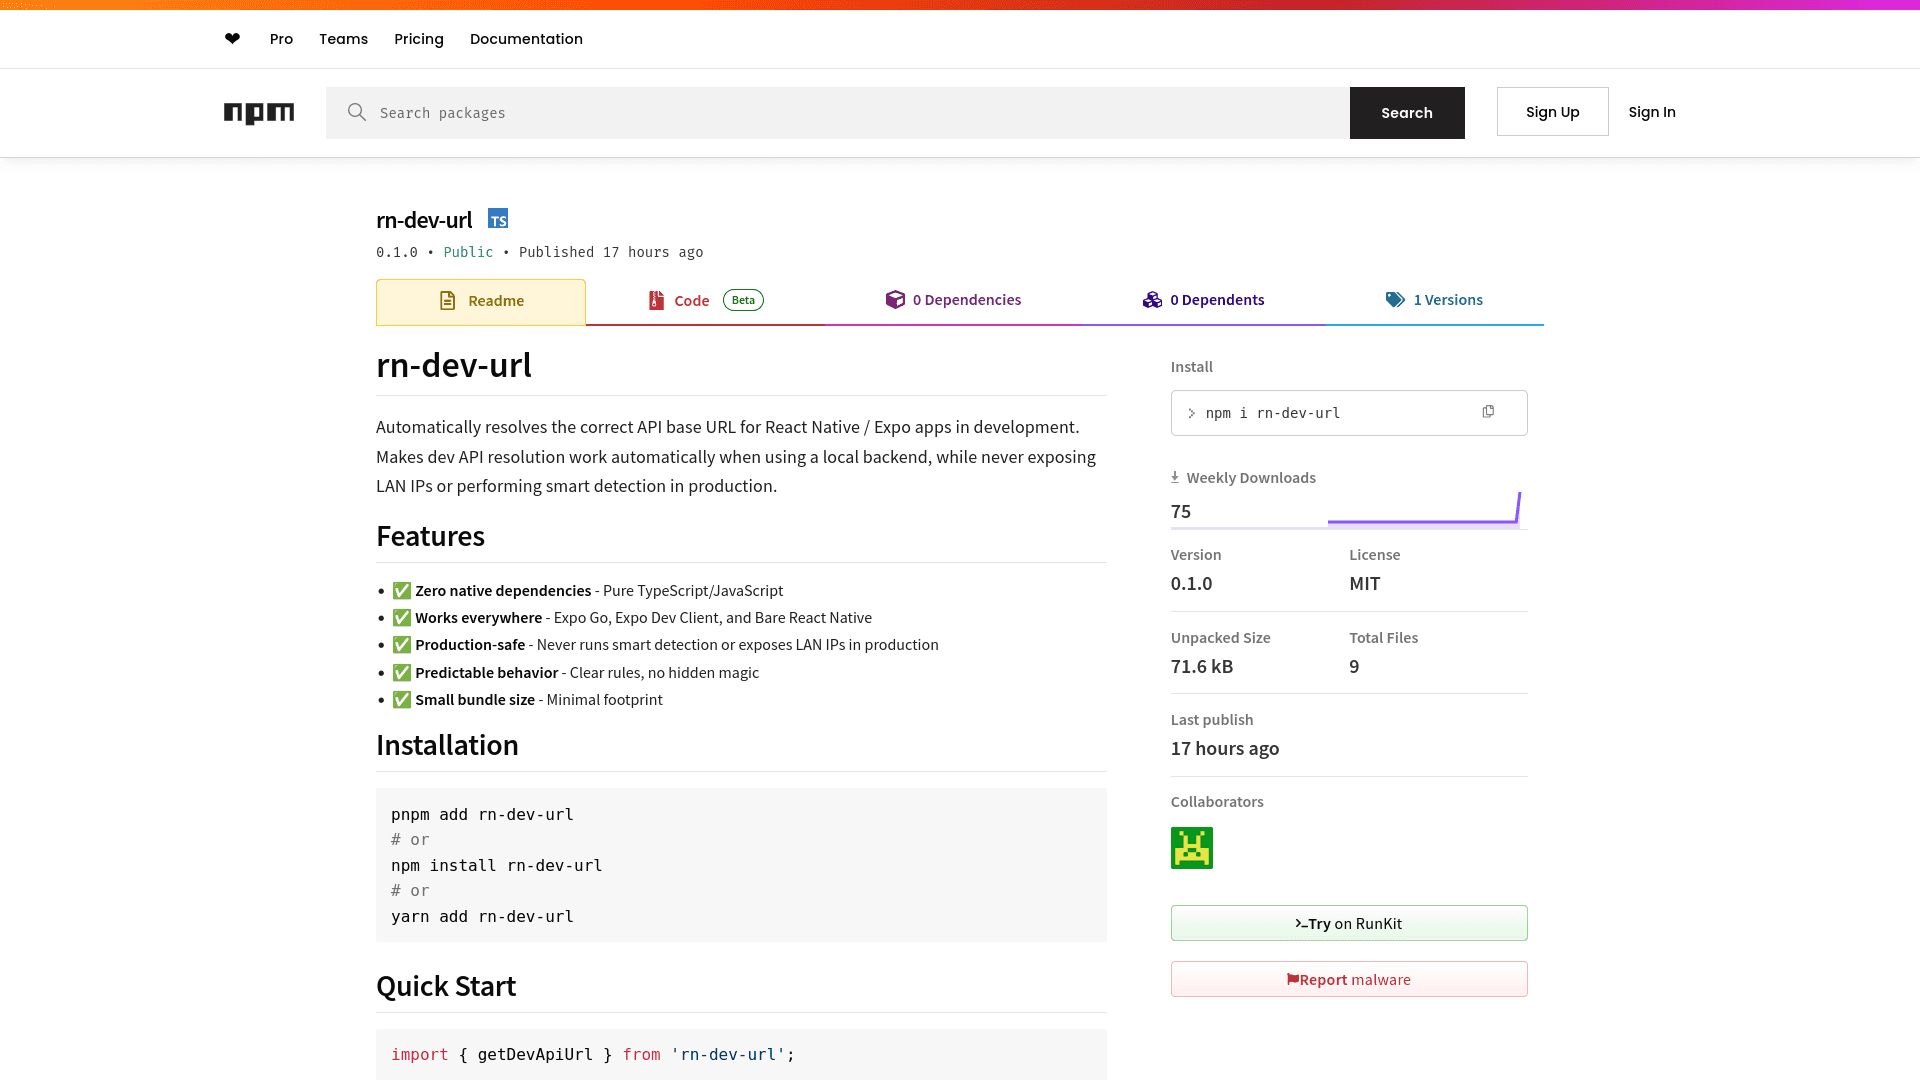Click the Sign Up button
This screenshot has height=1080, width=1920.
1552,111
